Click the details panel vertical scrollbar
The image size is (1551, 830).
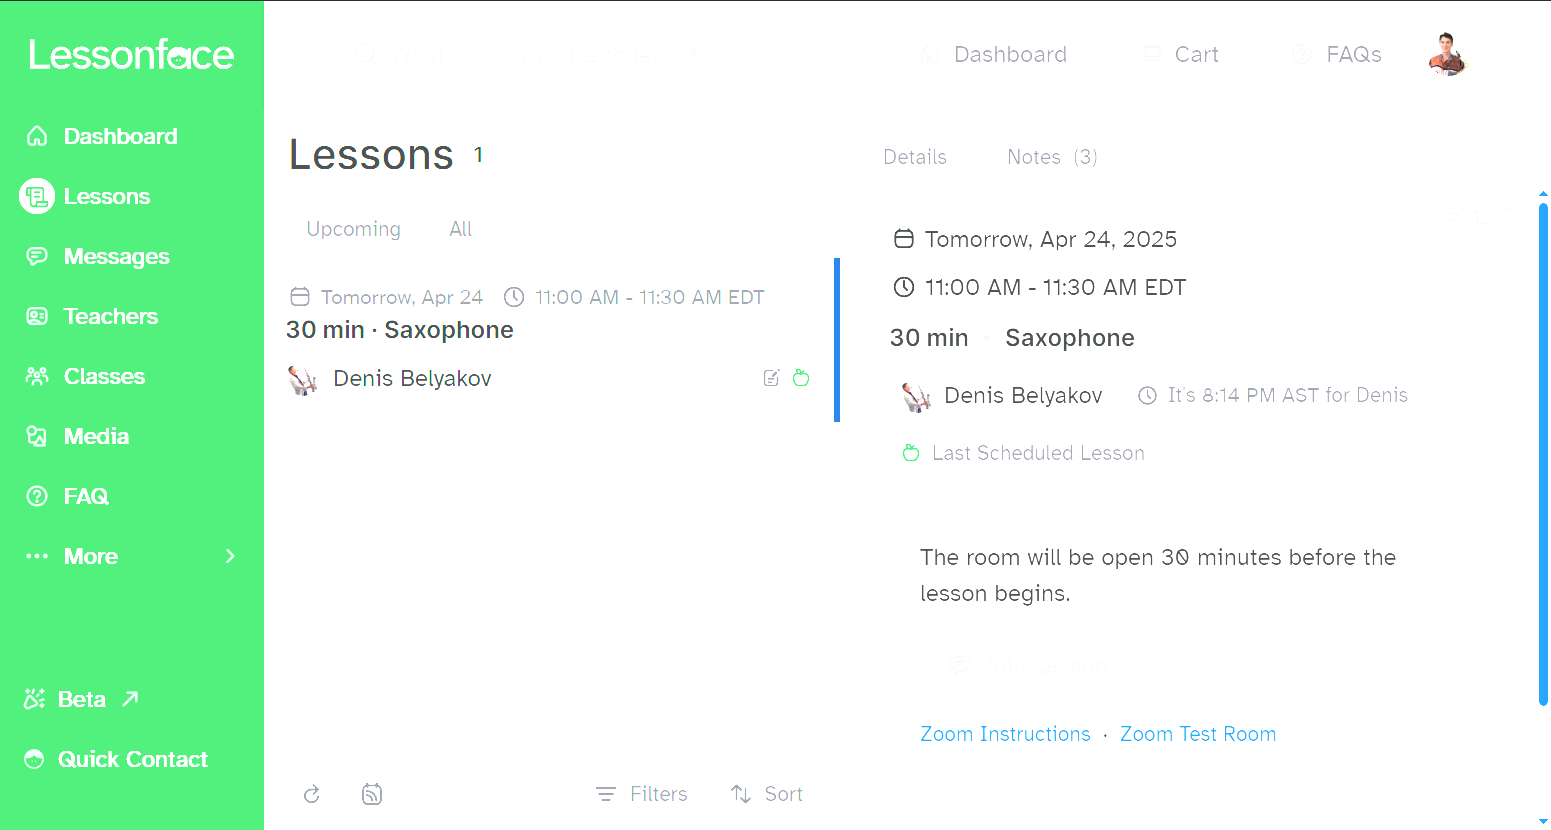(x=1543, y=450)
